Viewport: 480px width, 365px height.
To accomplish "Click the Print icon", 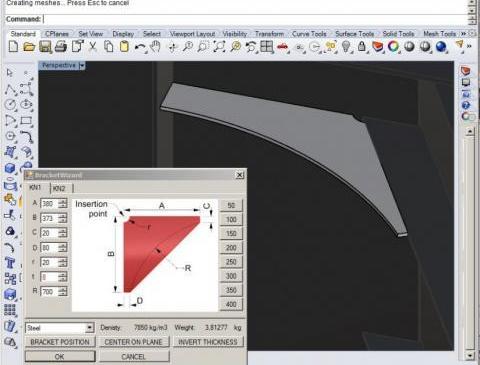I will tap(61, 46).
